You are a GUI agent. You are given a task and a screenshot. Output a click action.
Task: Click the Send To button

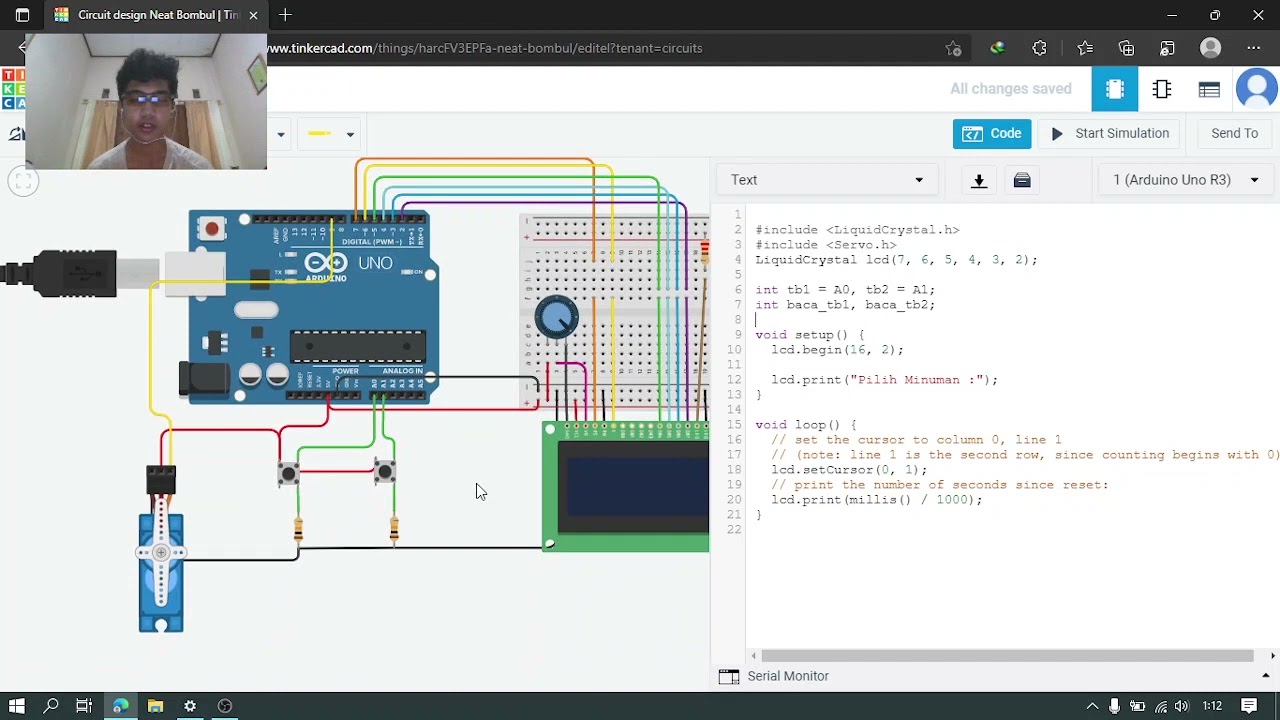pyautogui.click(x=1234, y=133)
